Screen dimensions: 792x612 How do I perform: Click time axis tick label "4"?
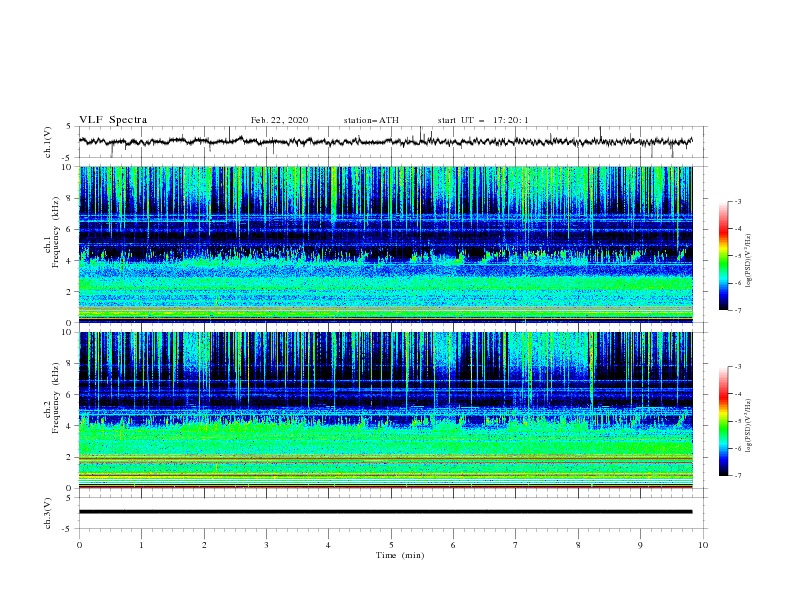tap(328, 545)
